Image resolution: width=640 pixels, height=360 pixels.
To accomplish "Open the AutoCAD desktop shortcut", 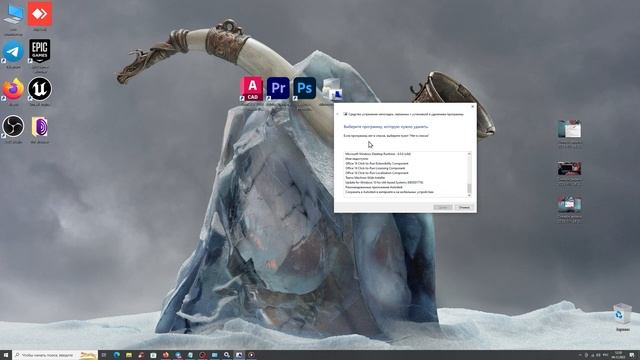I will click(252, 89).
